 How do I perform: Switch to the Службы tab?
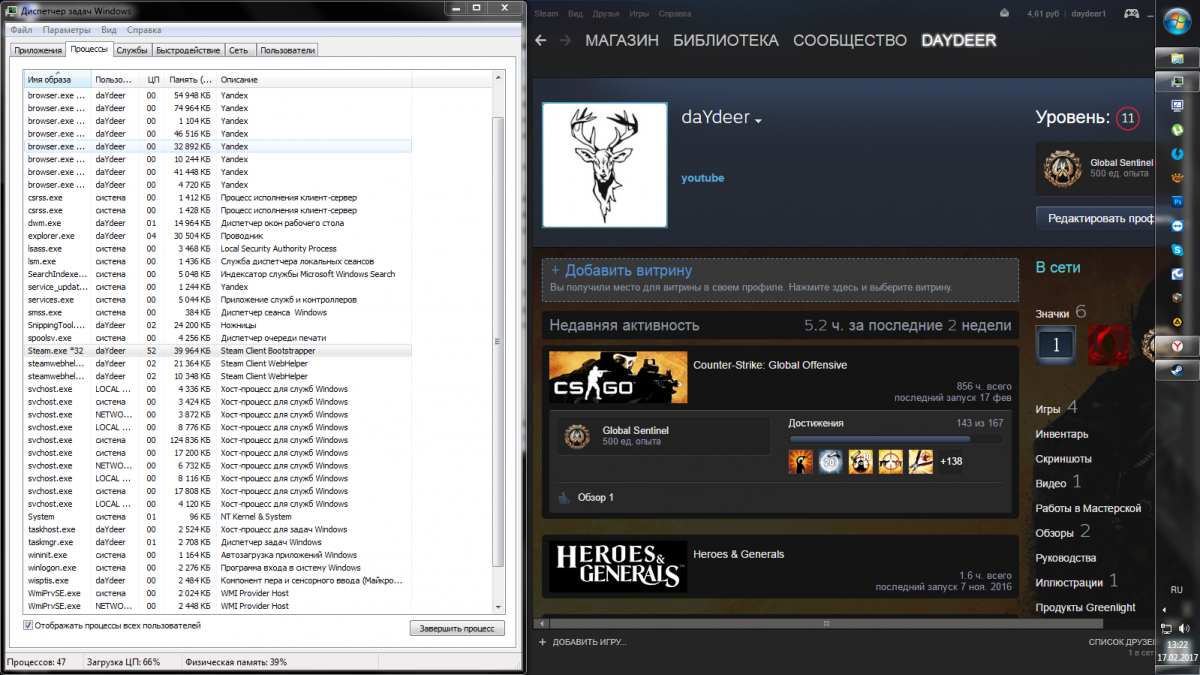[x=132, y=50]
